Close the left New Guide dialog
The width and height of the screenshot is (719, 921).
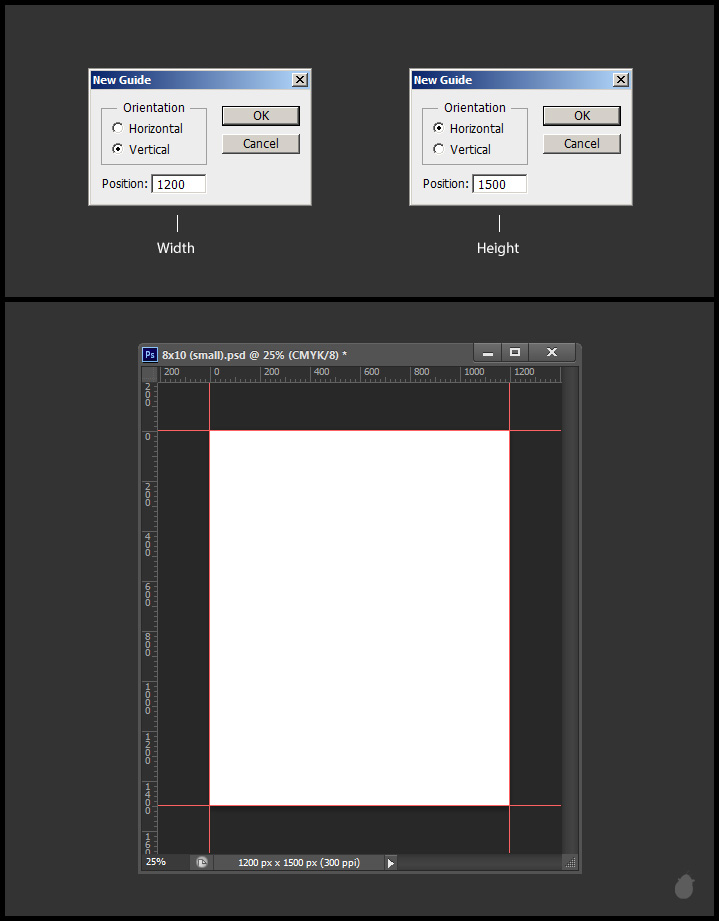pyautogui.click(x=300, y=80)
